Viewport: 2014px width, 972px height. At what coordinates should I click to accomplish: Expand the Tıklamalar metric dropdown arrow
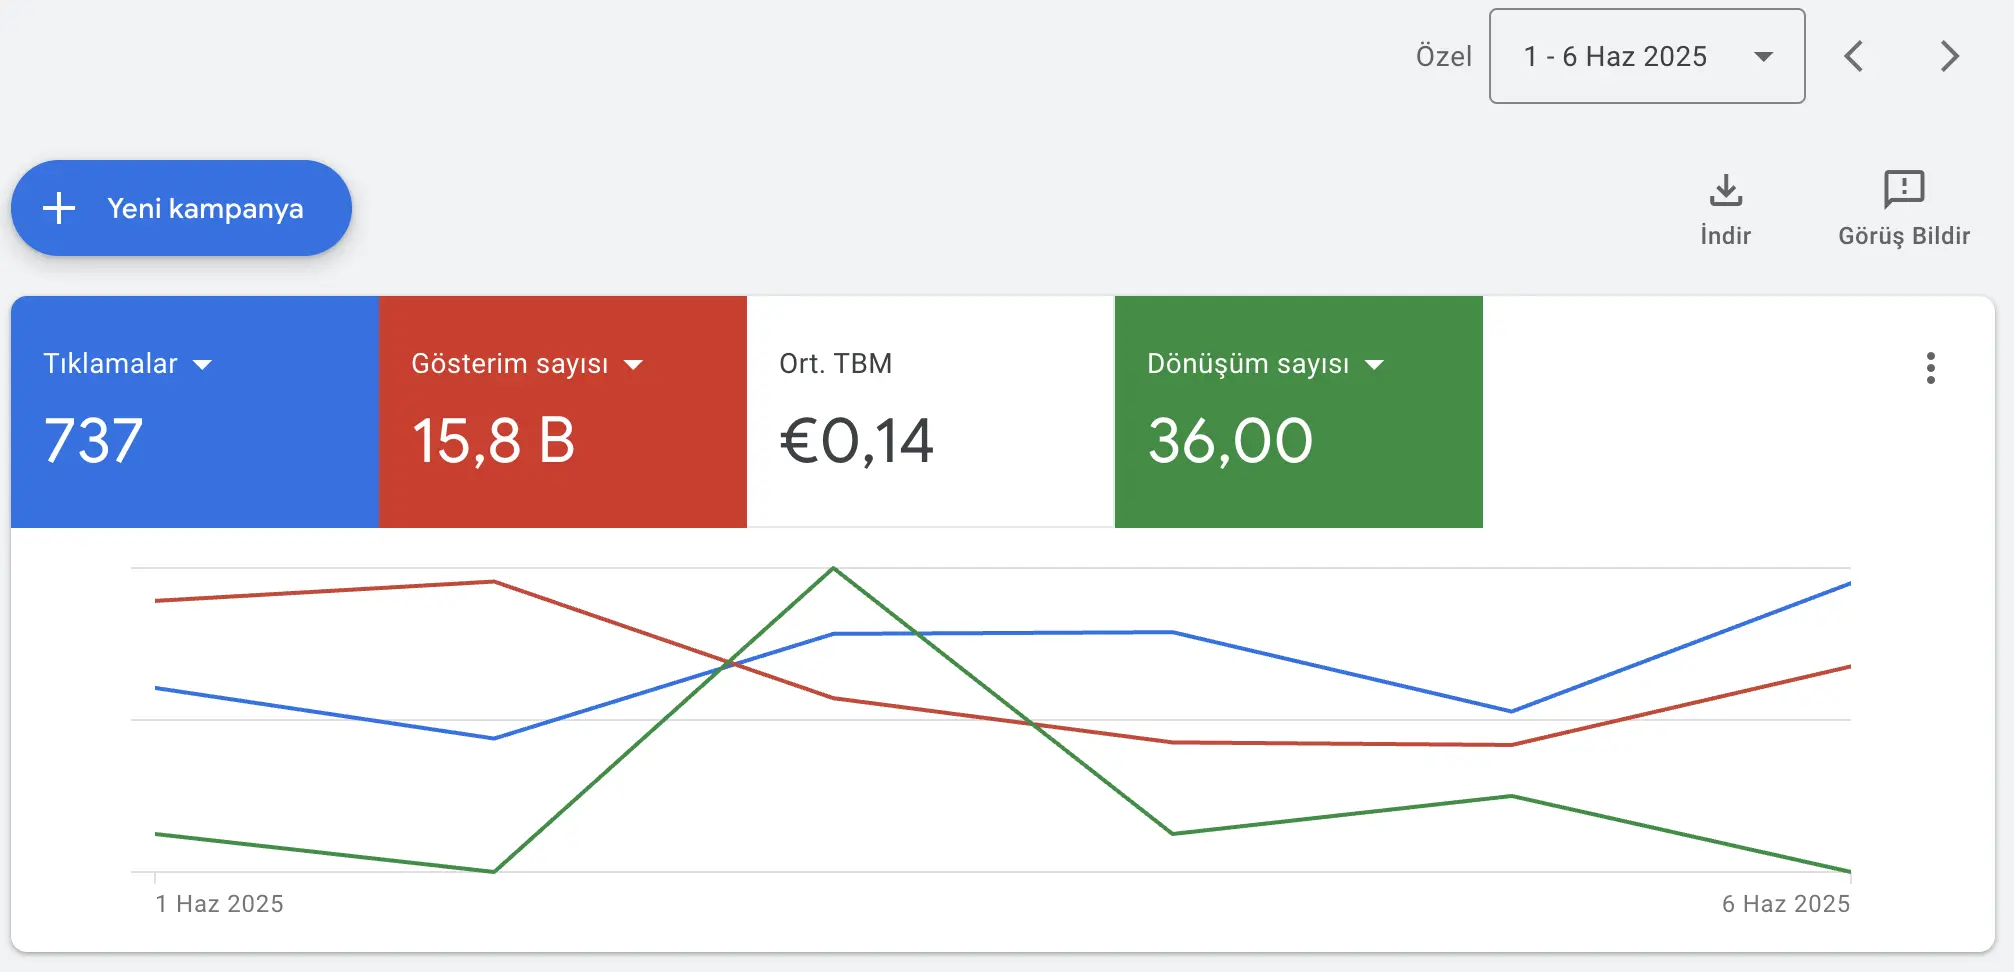tap(203, 365)
